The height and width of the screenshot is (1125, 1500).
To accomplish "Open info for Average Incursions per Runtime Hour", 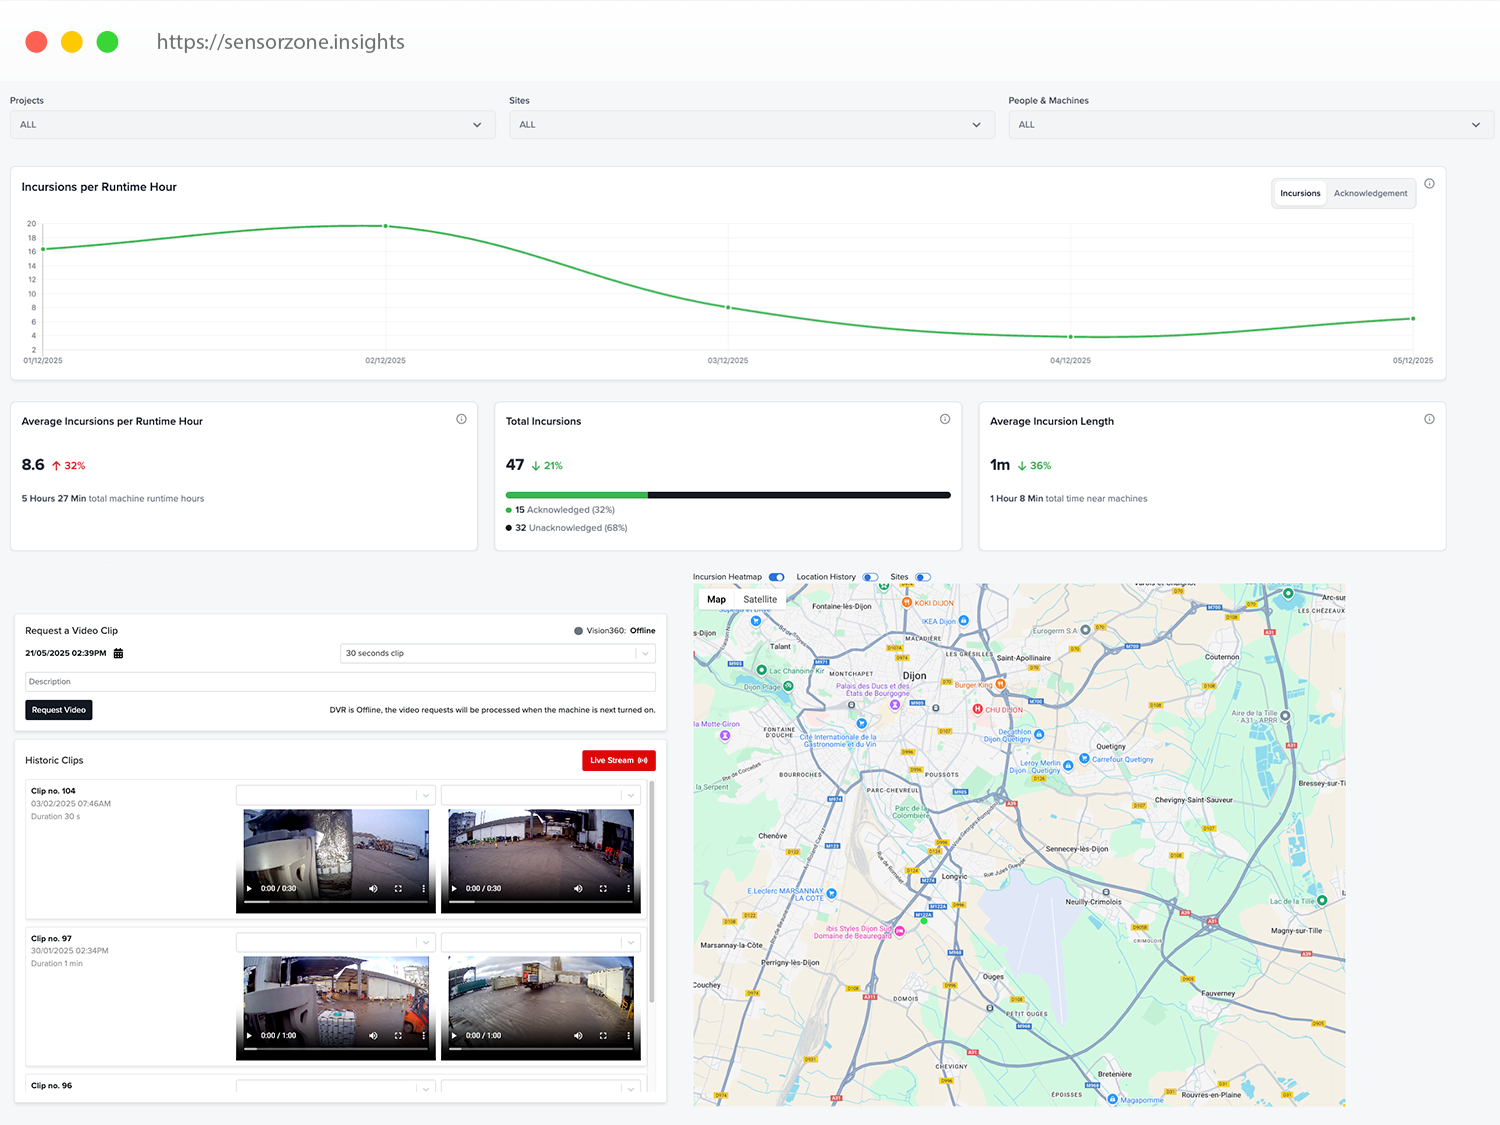I will pos(461,419).
